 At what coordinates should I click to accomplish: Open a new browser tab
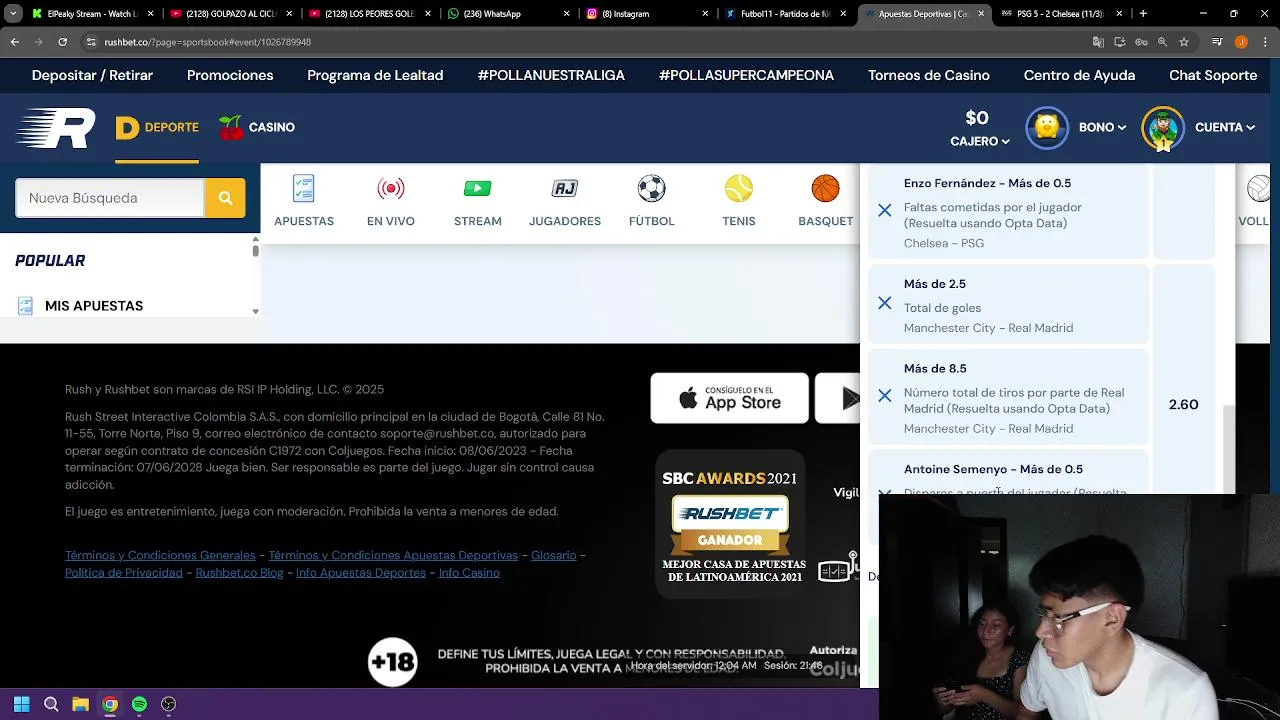(1143, 14)
